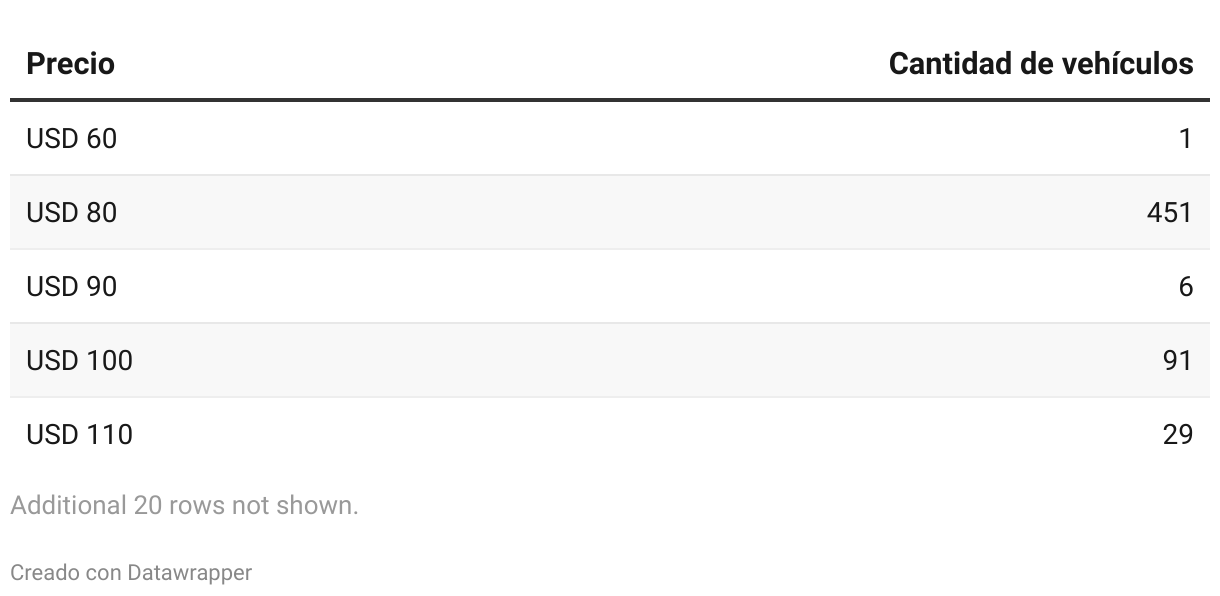This screenshot has width=1220, height=596.
Task: Select the USD 90 price cell
Action: click(71, 287)
